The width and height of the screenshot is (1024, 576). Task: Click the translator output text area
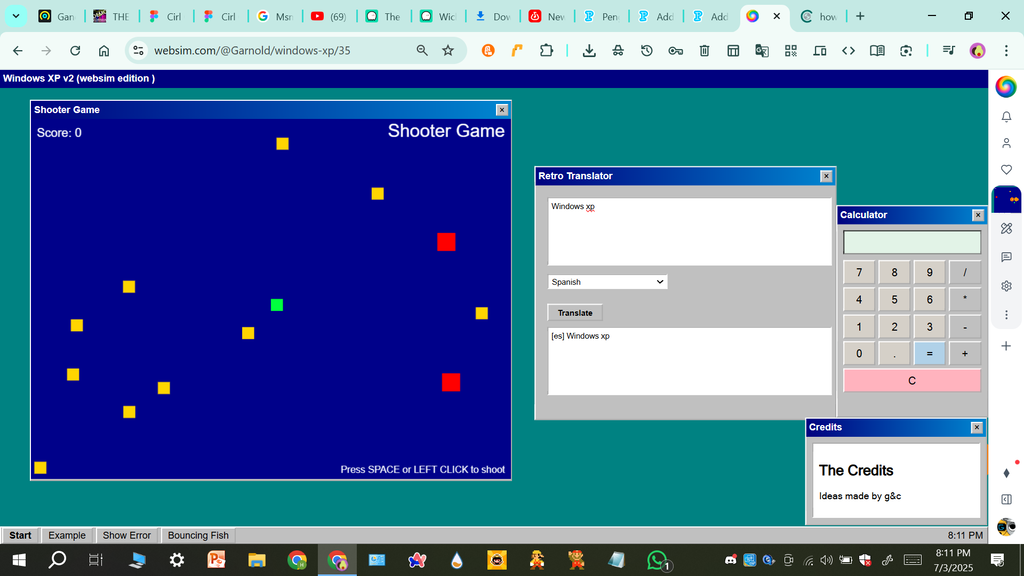click(x=689, y=361)
